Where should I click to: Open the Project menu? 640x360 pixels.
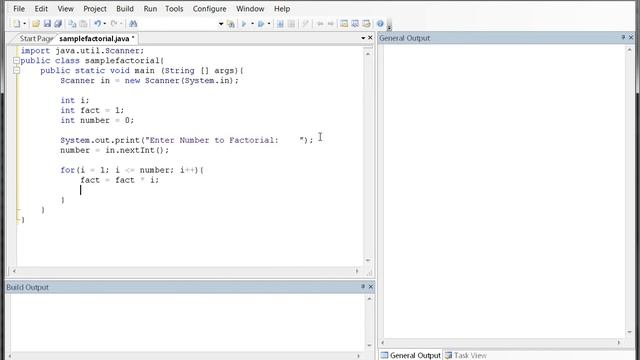pos(95,9)
